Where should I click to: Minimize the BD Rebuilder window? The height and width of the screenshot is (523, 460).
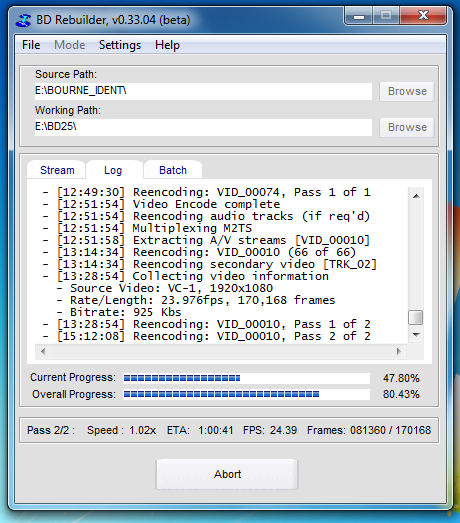tap(359, 16)
